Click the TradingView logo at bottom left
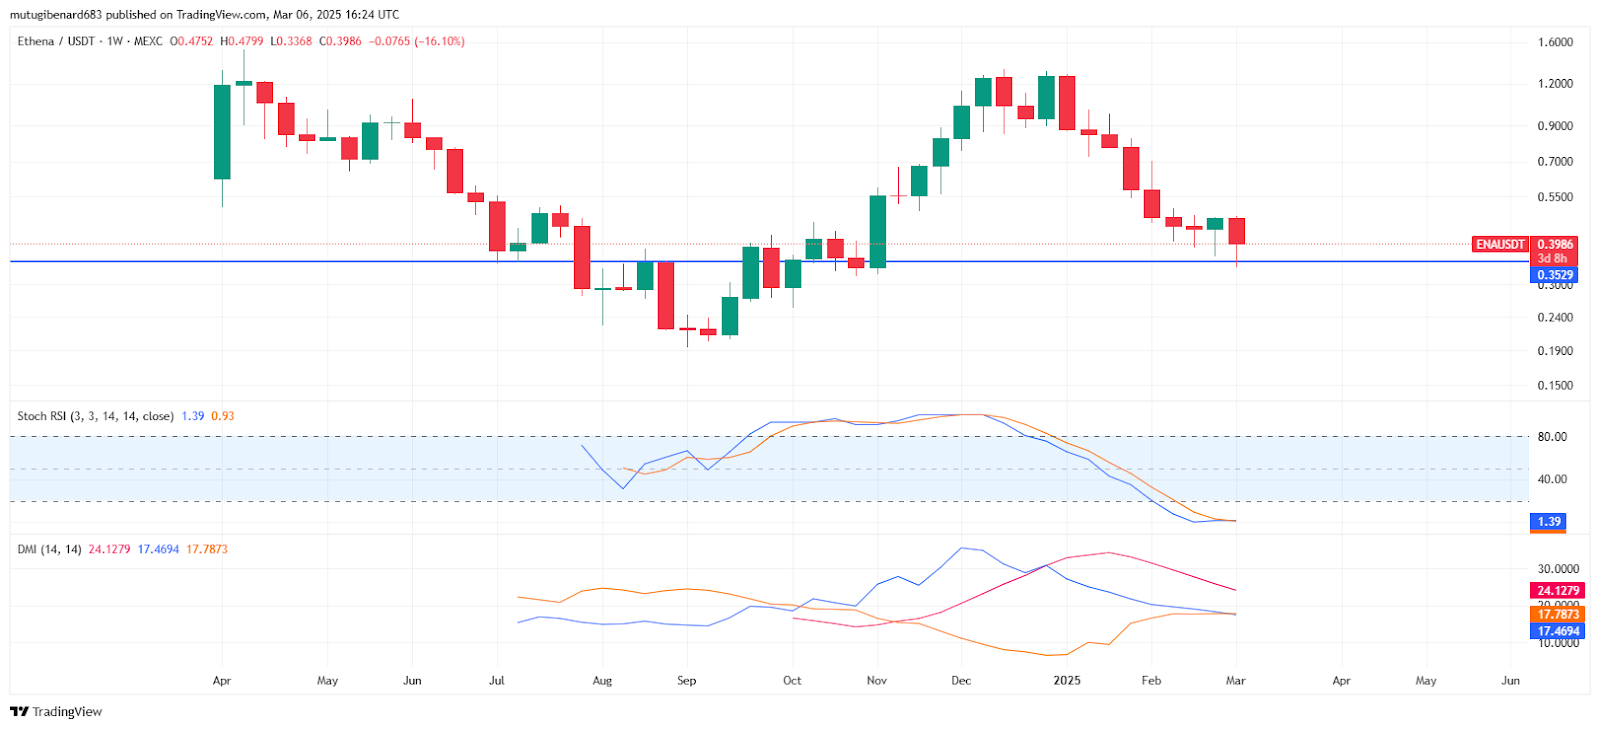This screenshot has width=1600, height=729. [56, 712]
